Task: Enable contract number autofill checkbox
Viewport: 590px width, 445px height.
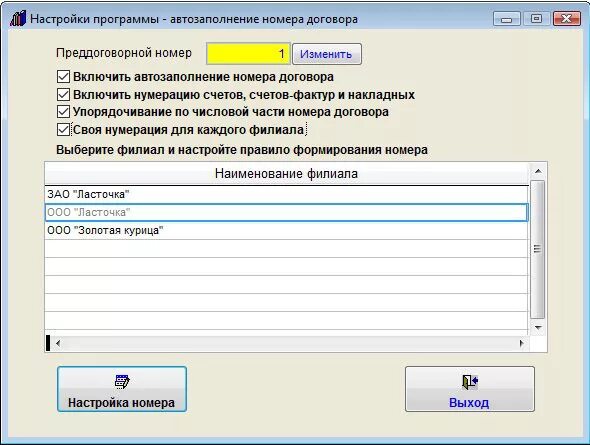Action: click(x=63, y=77)
